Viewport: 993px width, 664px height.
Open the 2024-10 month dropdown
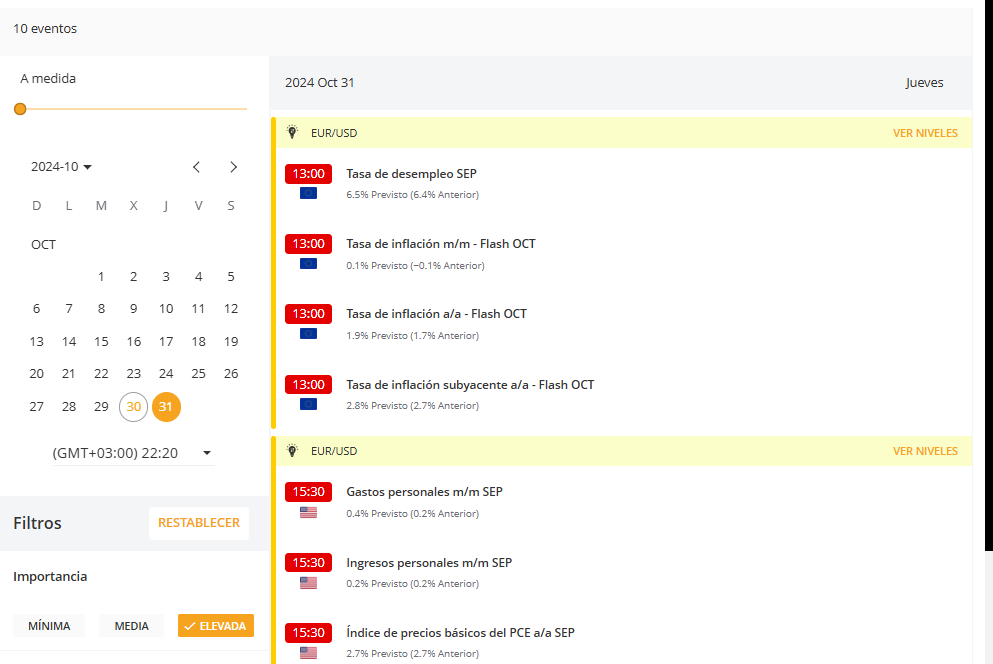pyautogui.click(x=61, y=166)
